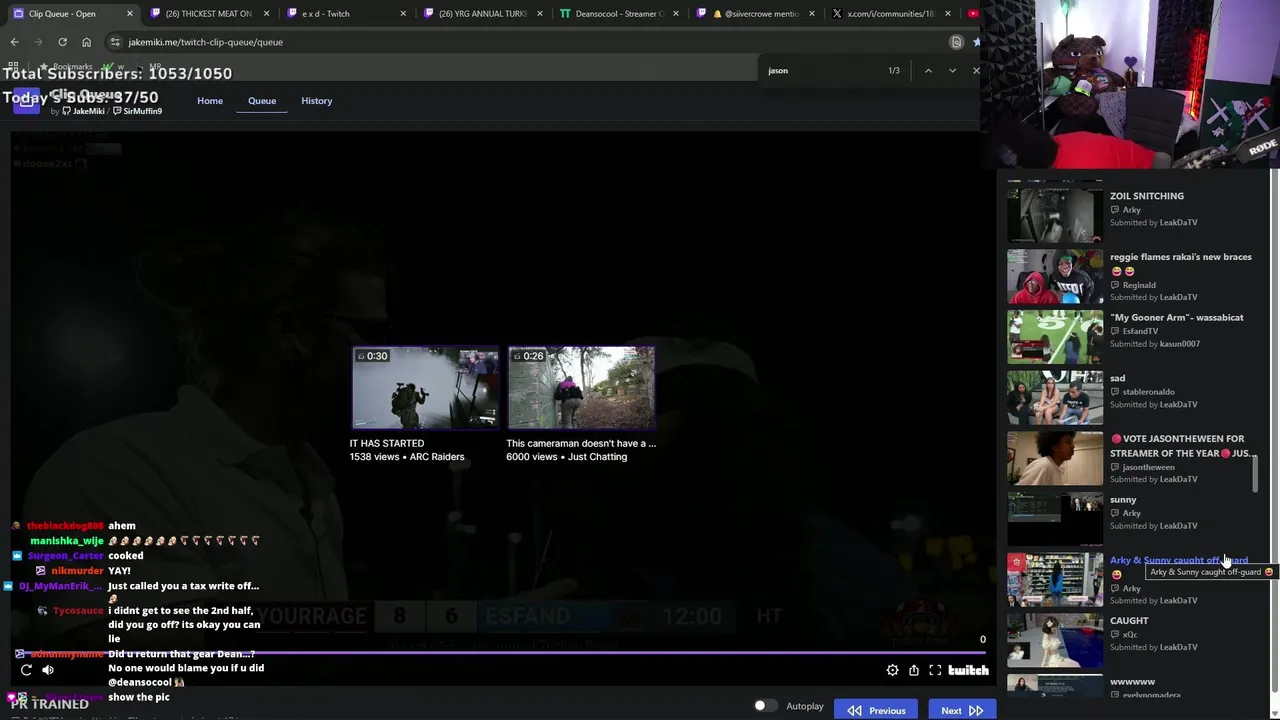Open the stableronaldo clip thumbnail
This screenshot has width=1280, height=720.
(1055, 398)
